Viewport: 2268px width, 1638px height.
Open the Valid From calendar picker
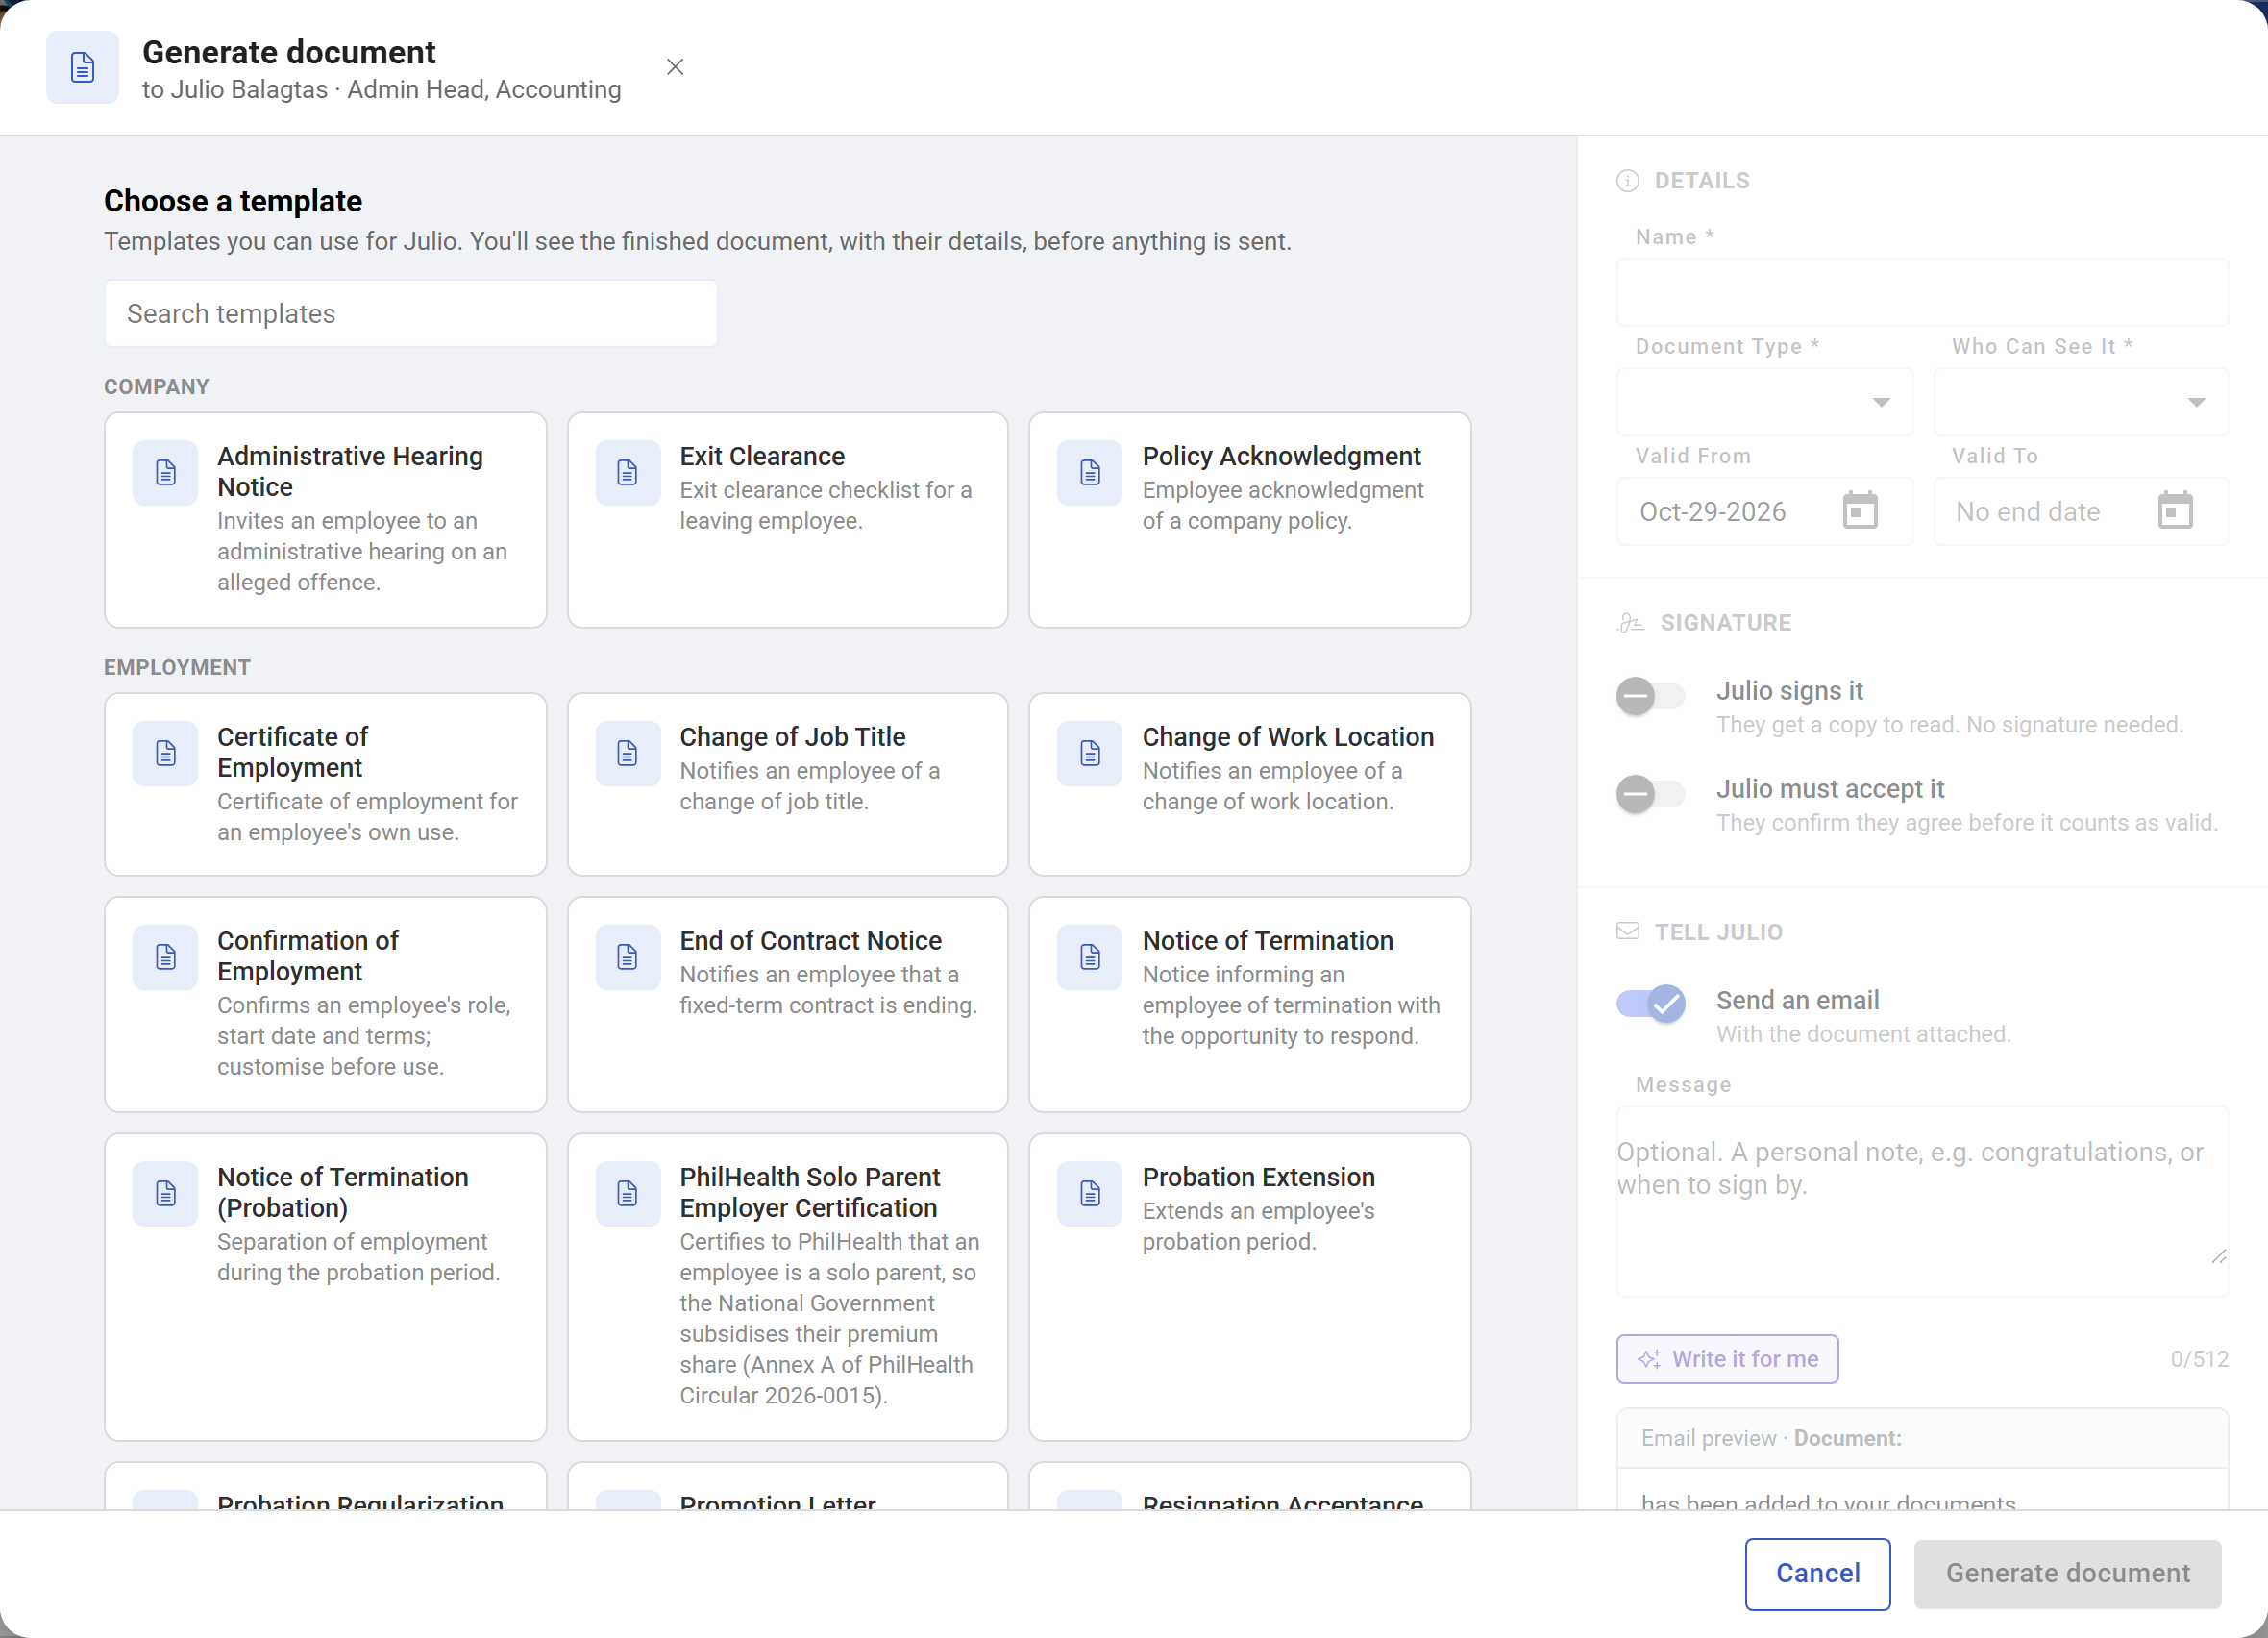point(1860,511)
